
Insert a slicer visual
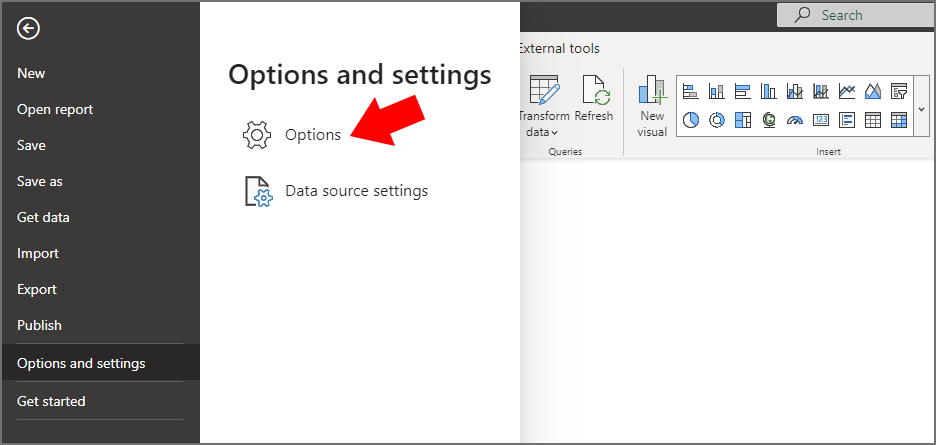click(899, 91)
